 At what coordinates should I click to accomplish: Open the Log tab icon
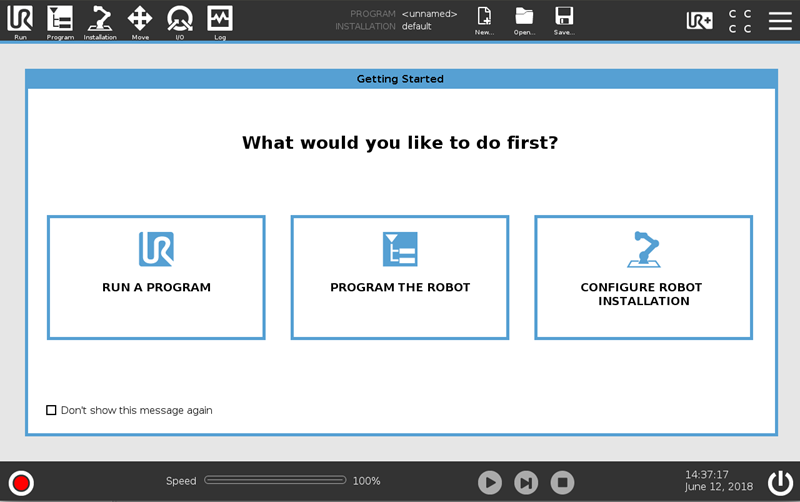[x=220, y=21]
